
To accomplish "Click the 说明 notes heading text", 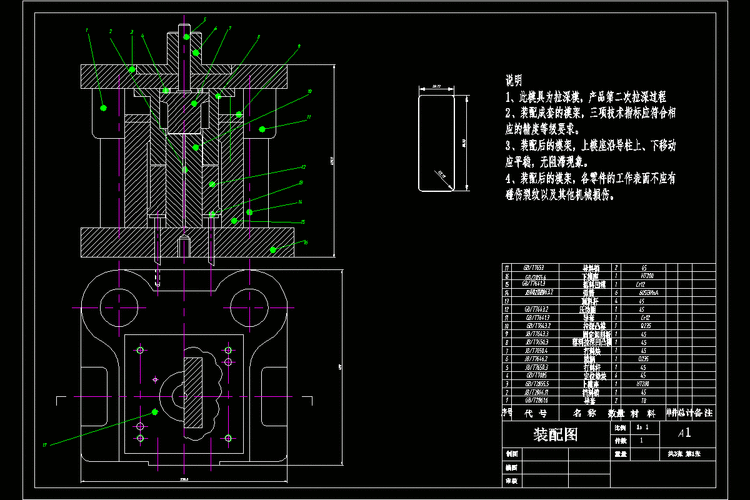I will click(513, 80).
